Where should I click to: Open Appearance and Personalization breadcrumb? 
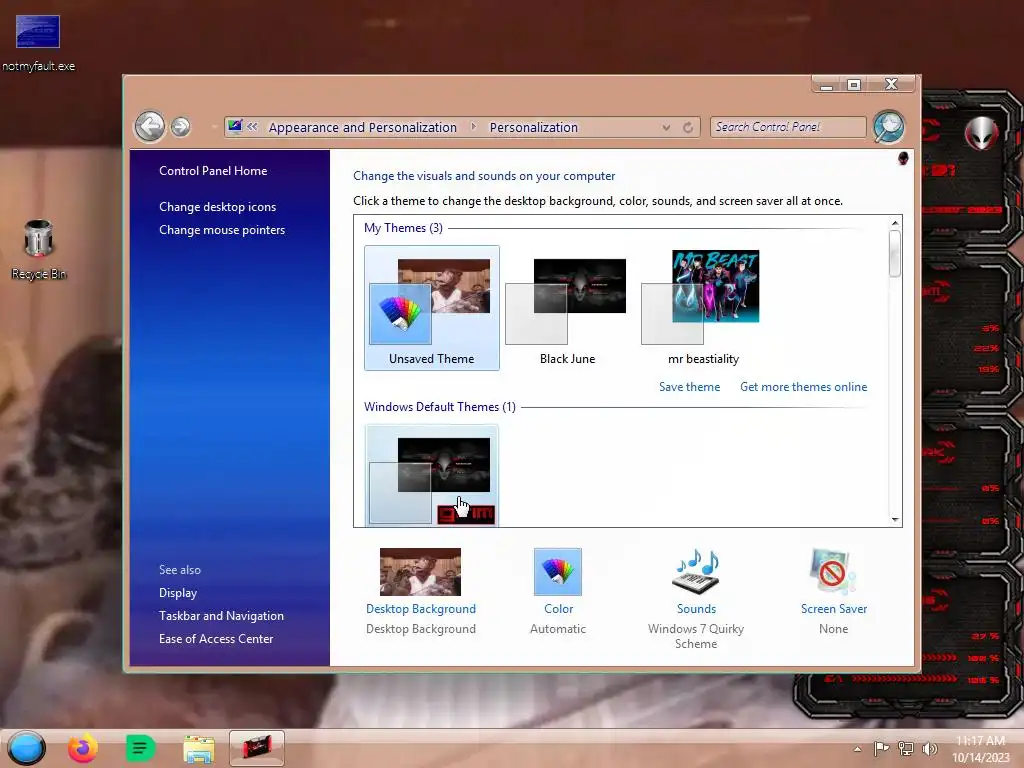pyautogui.click(x=362, y=127)
